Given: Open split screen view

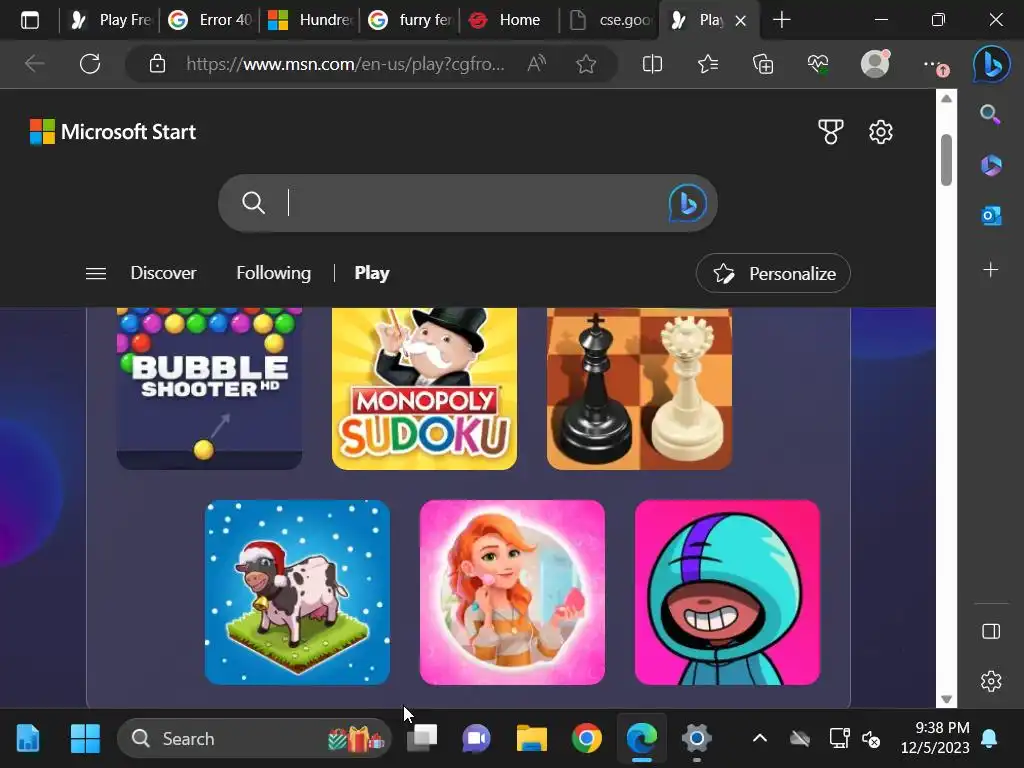Looking at the screenshot, I should (x=652, y=64).
